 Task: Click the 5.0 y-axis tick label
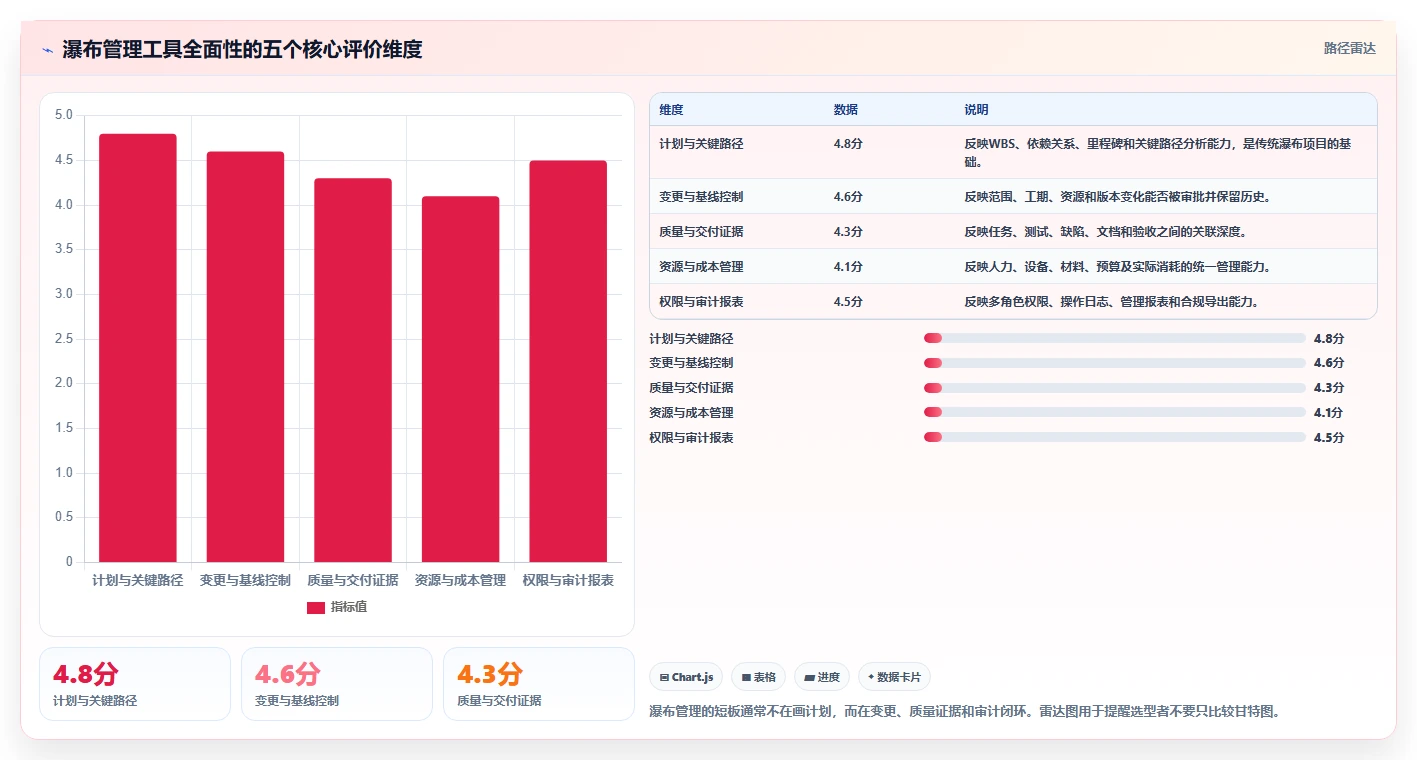[64, 115]
